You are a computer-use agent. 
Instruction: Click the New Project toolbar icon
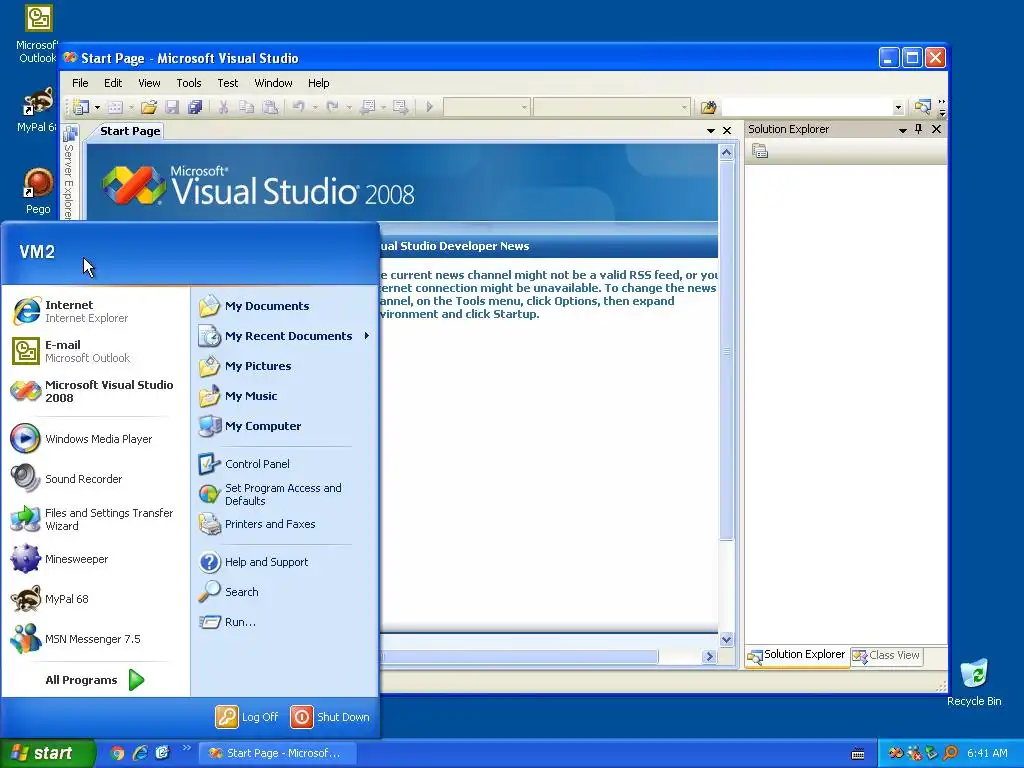81,106
